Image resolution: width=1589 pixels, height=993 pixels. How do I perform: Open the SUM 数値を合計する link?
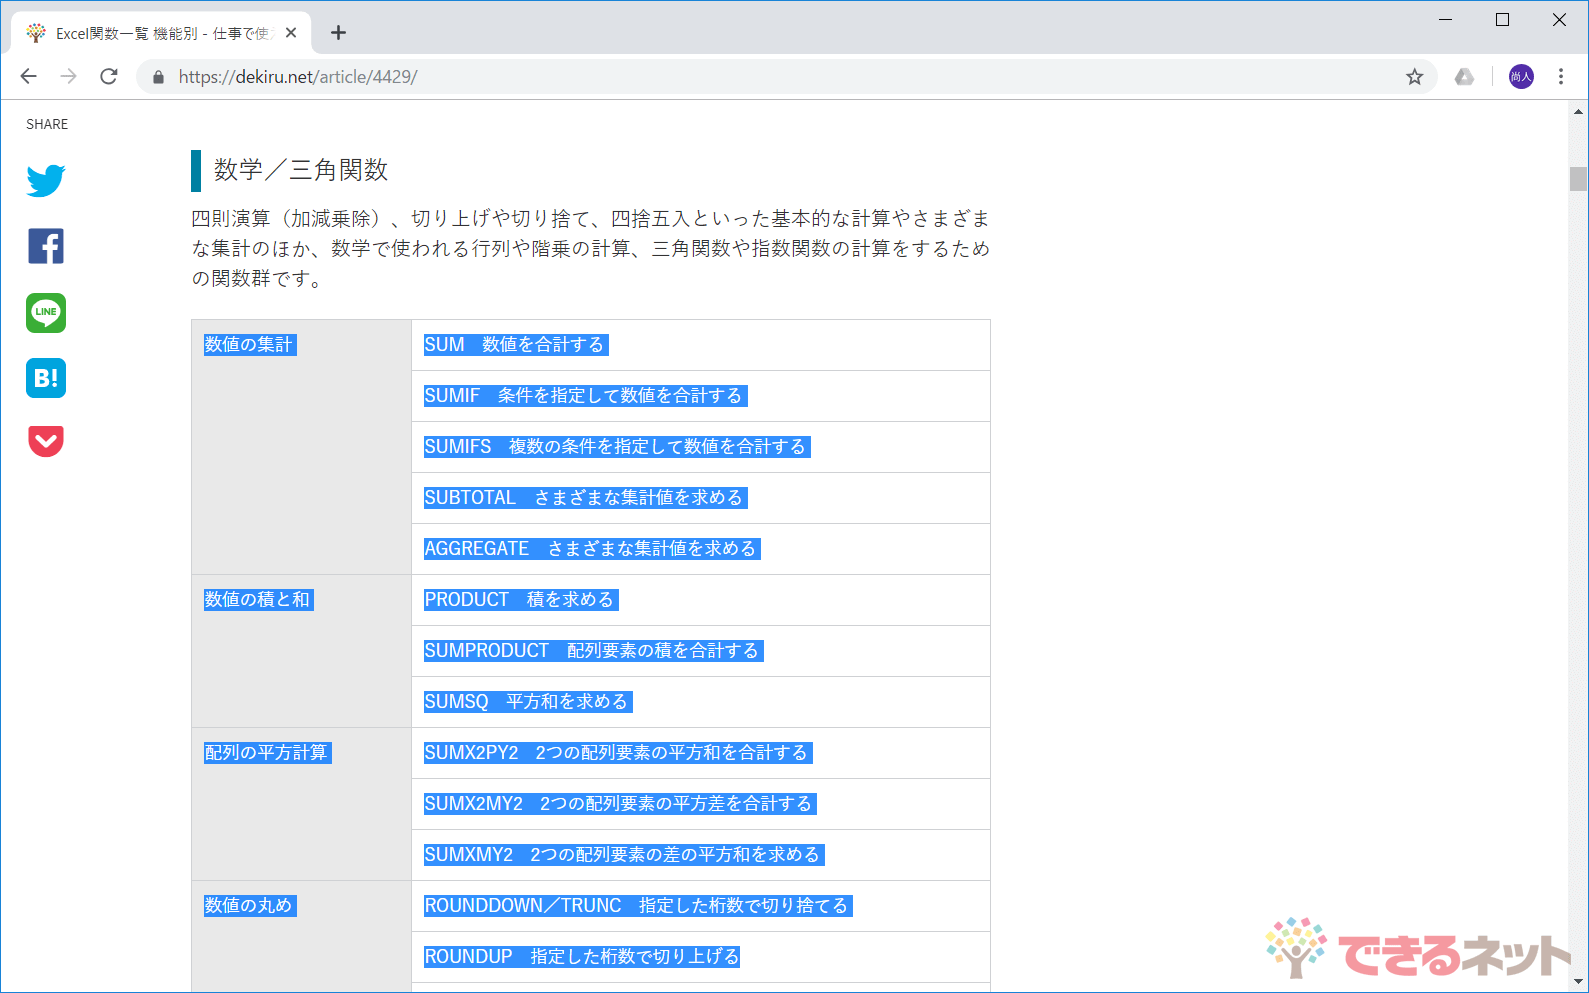516,345
